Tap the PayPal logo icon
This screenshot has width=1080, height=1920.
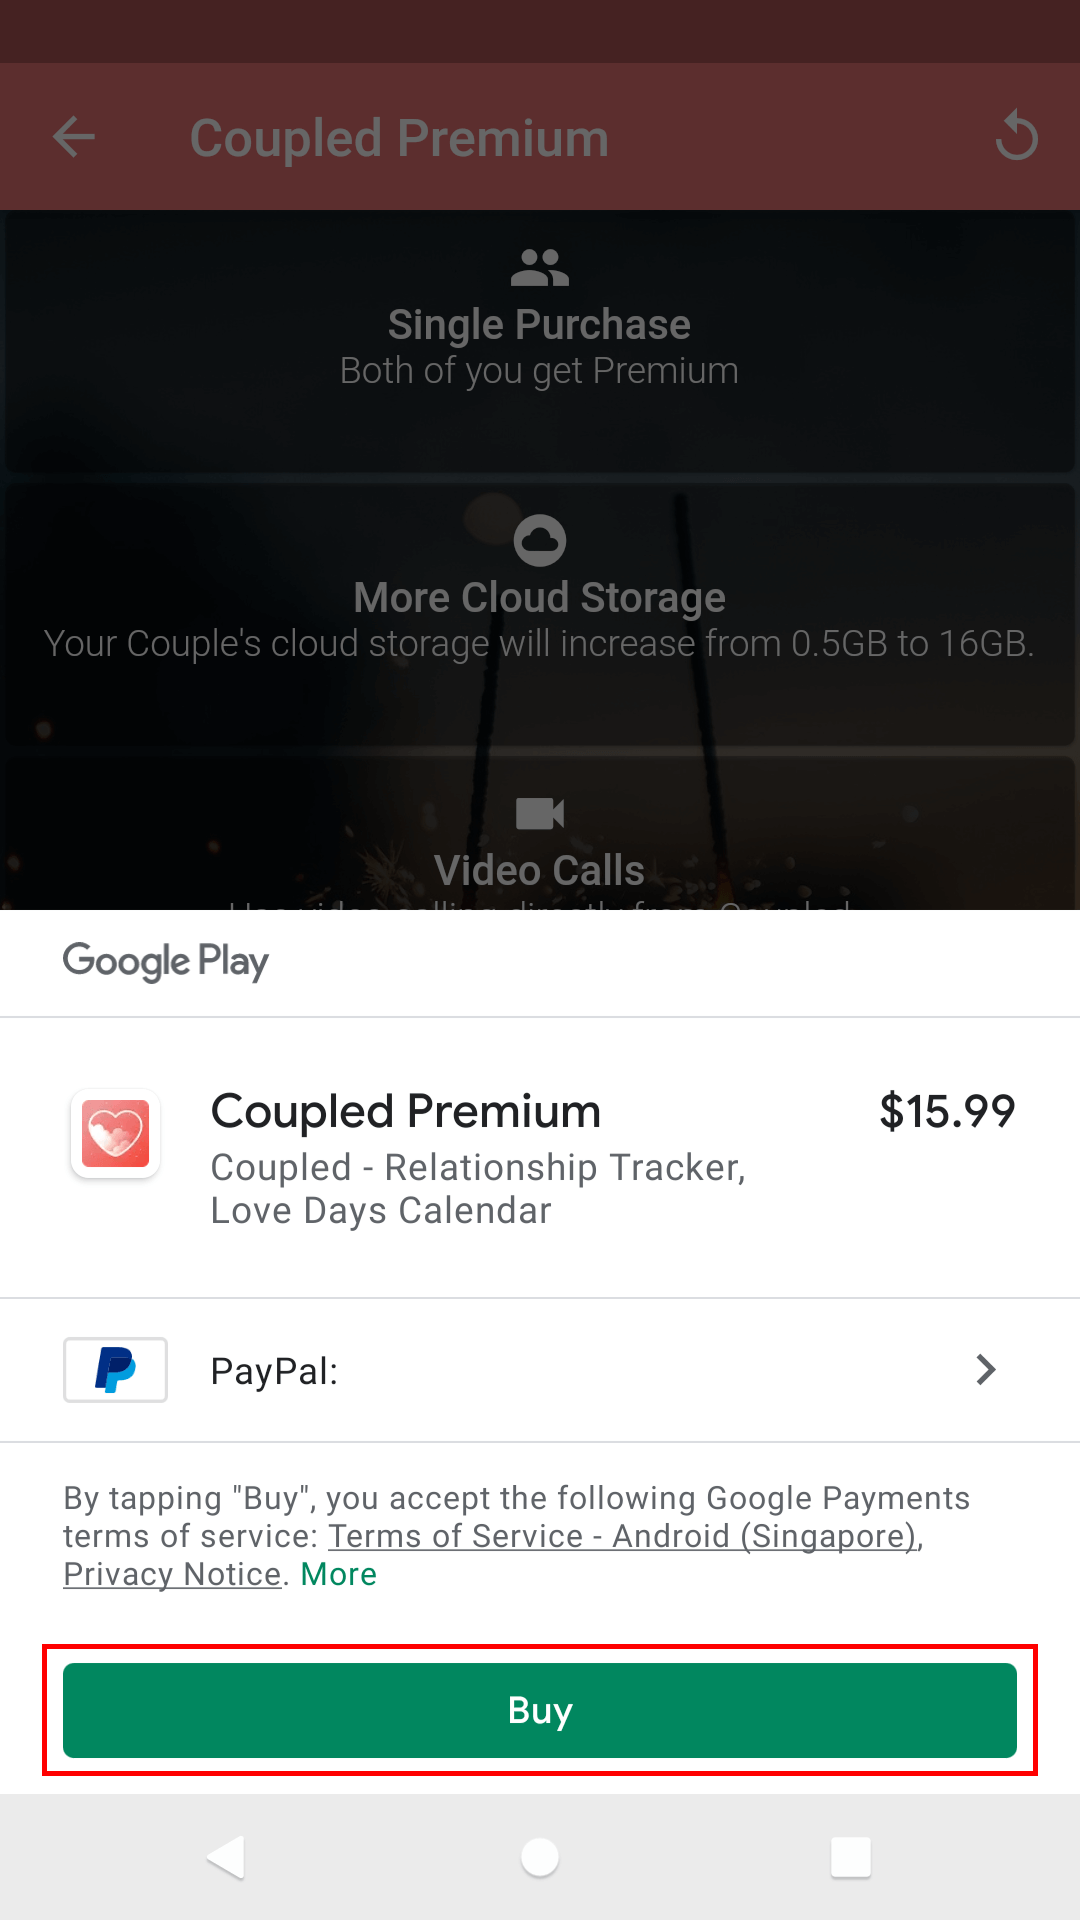click(x=116, y=1370)
